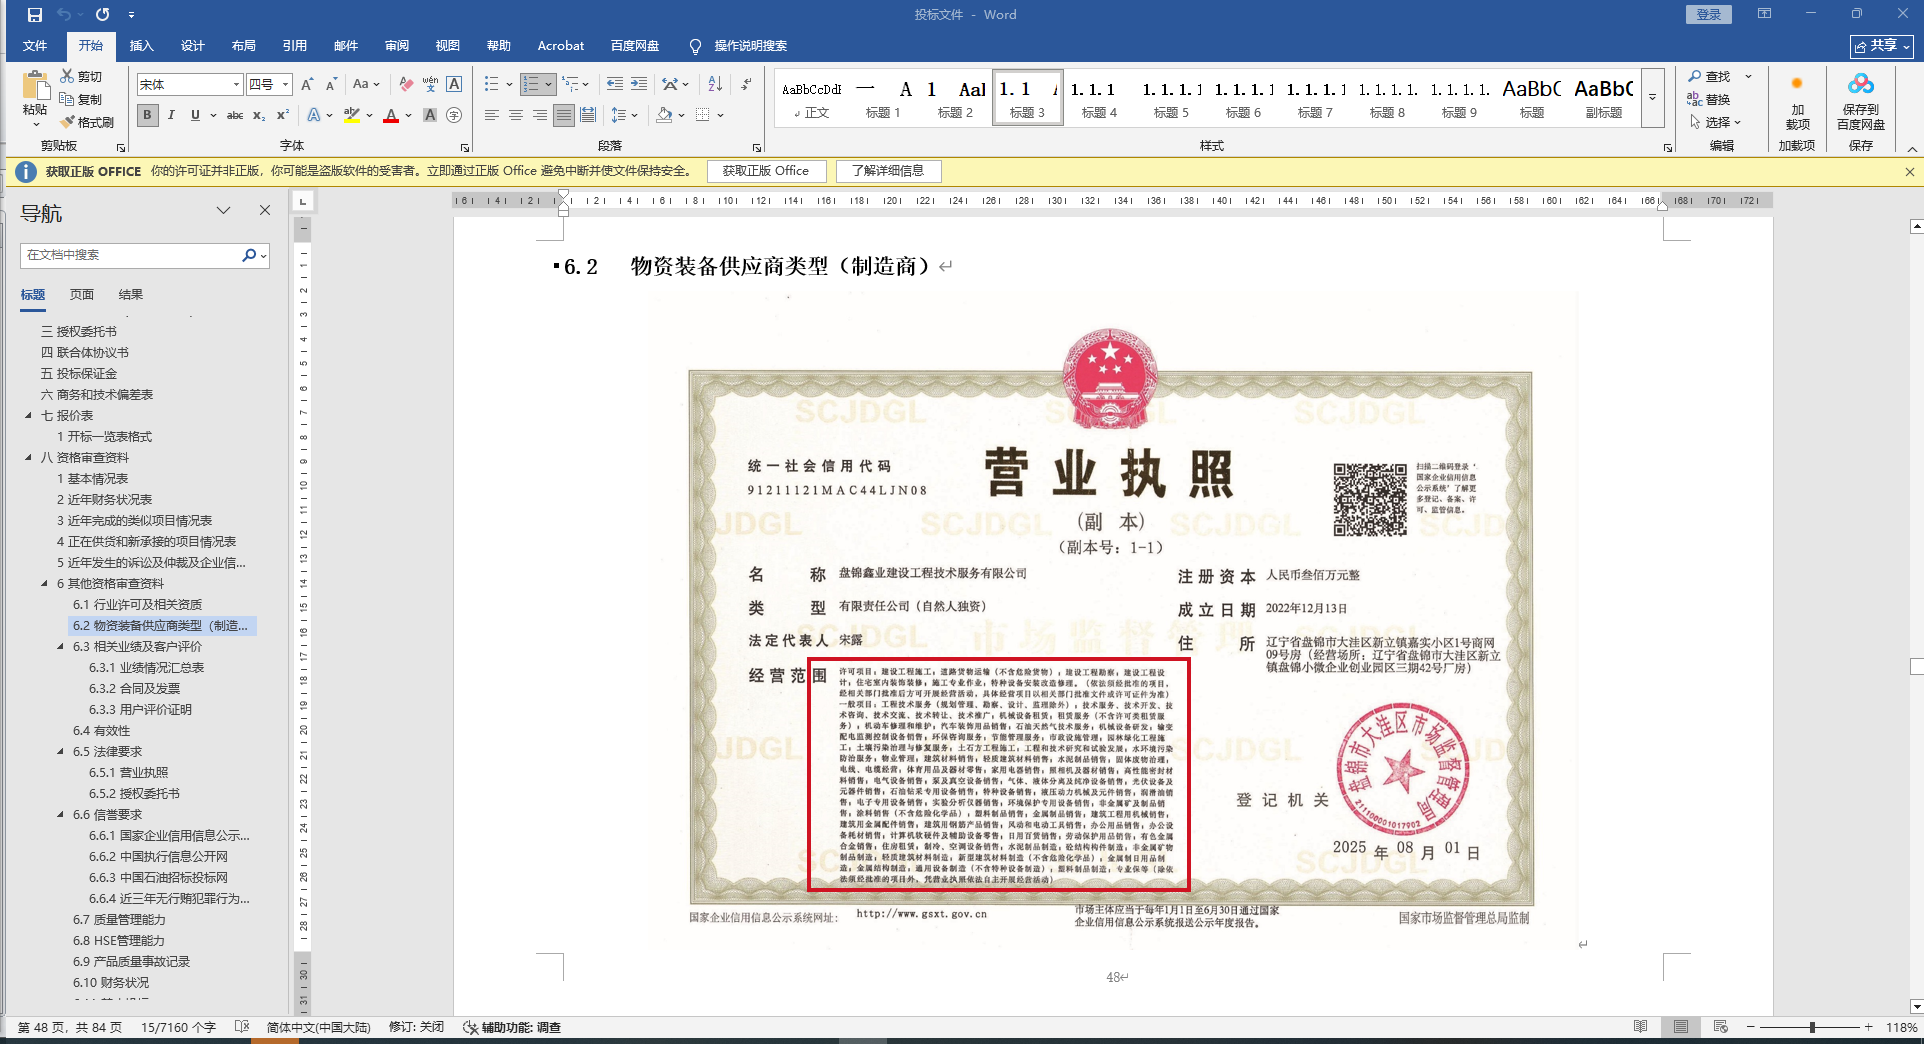The image size is (1924, 1044).
Task: Open the line spacing dropdown
Action: (624, 115)
